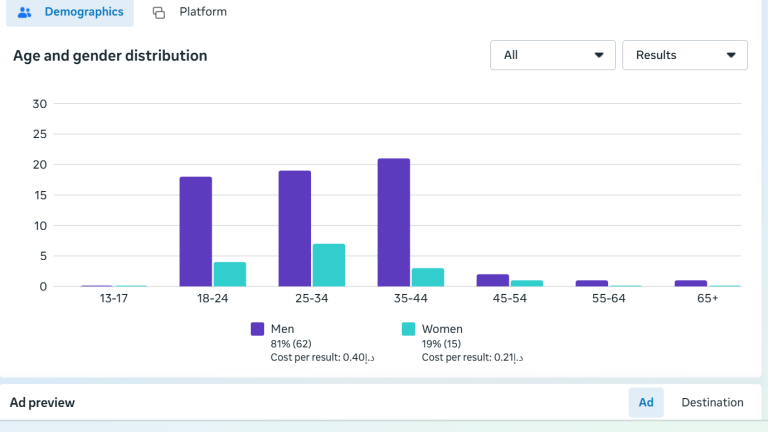Select the Destination preview button

pyautogui.click(x=712, y=402)
